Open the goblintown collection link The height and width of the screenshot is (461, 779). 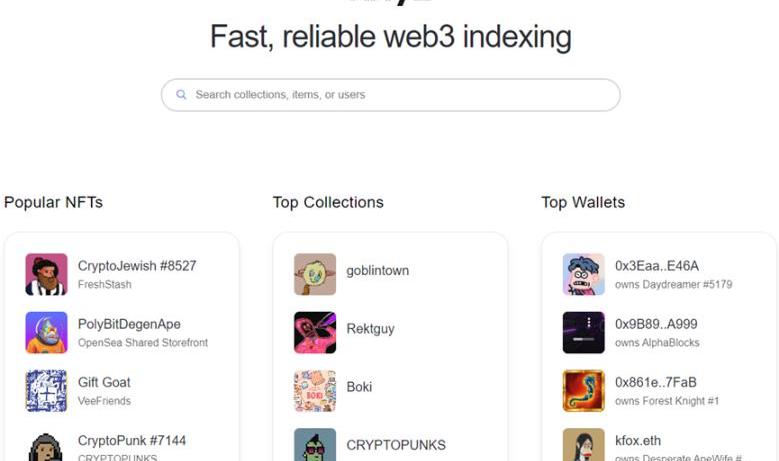(x=378, y=271)
